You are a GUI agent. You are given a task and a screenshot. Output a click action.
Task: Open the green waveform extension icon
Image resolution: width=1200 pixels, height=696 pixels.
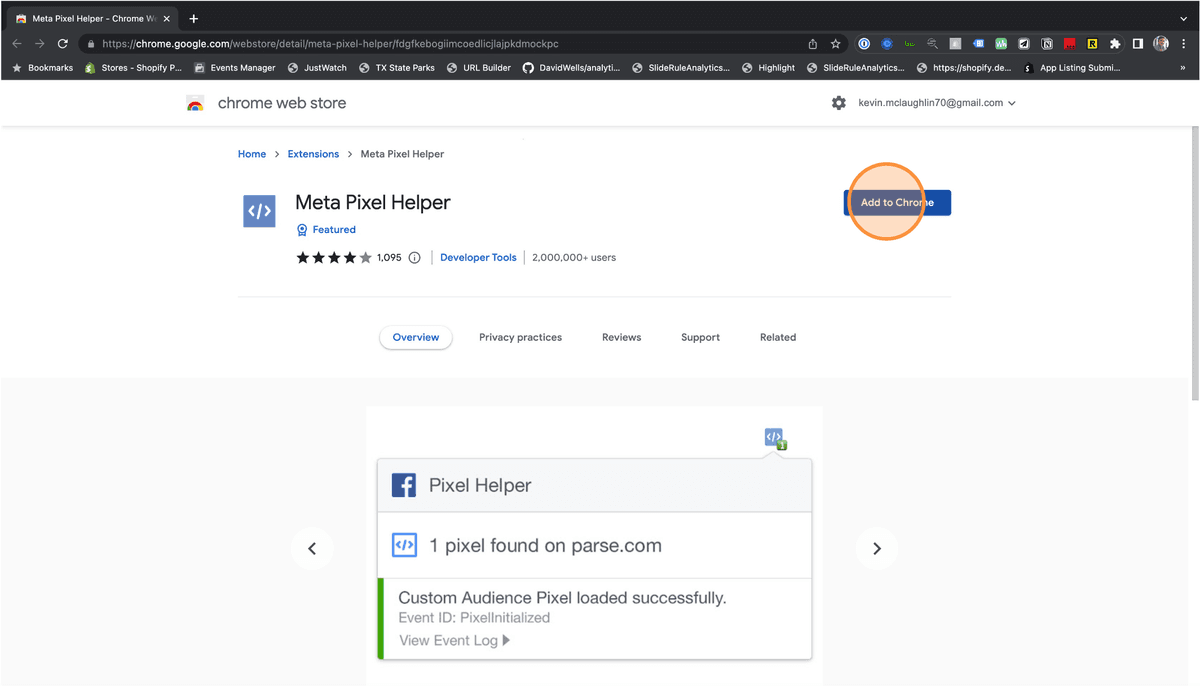(x=1001, y=44)
